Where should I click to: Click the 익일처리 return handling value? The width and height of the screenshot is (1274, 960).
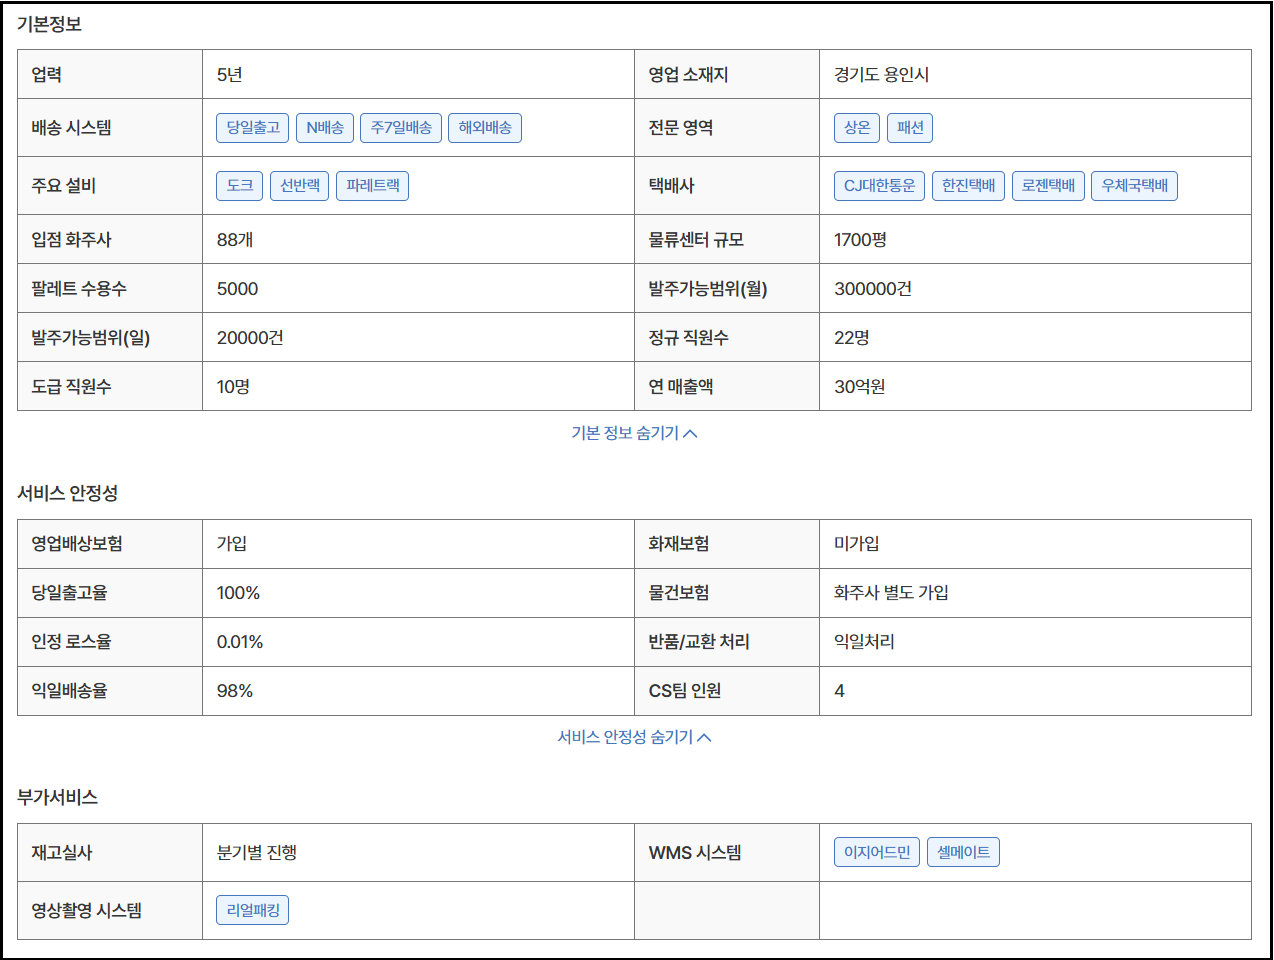point(864,642)
